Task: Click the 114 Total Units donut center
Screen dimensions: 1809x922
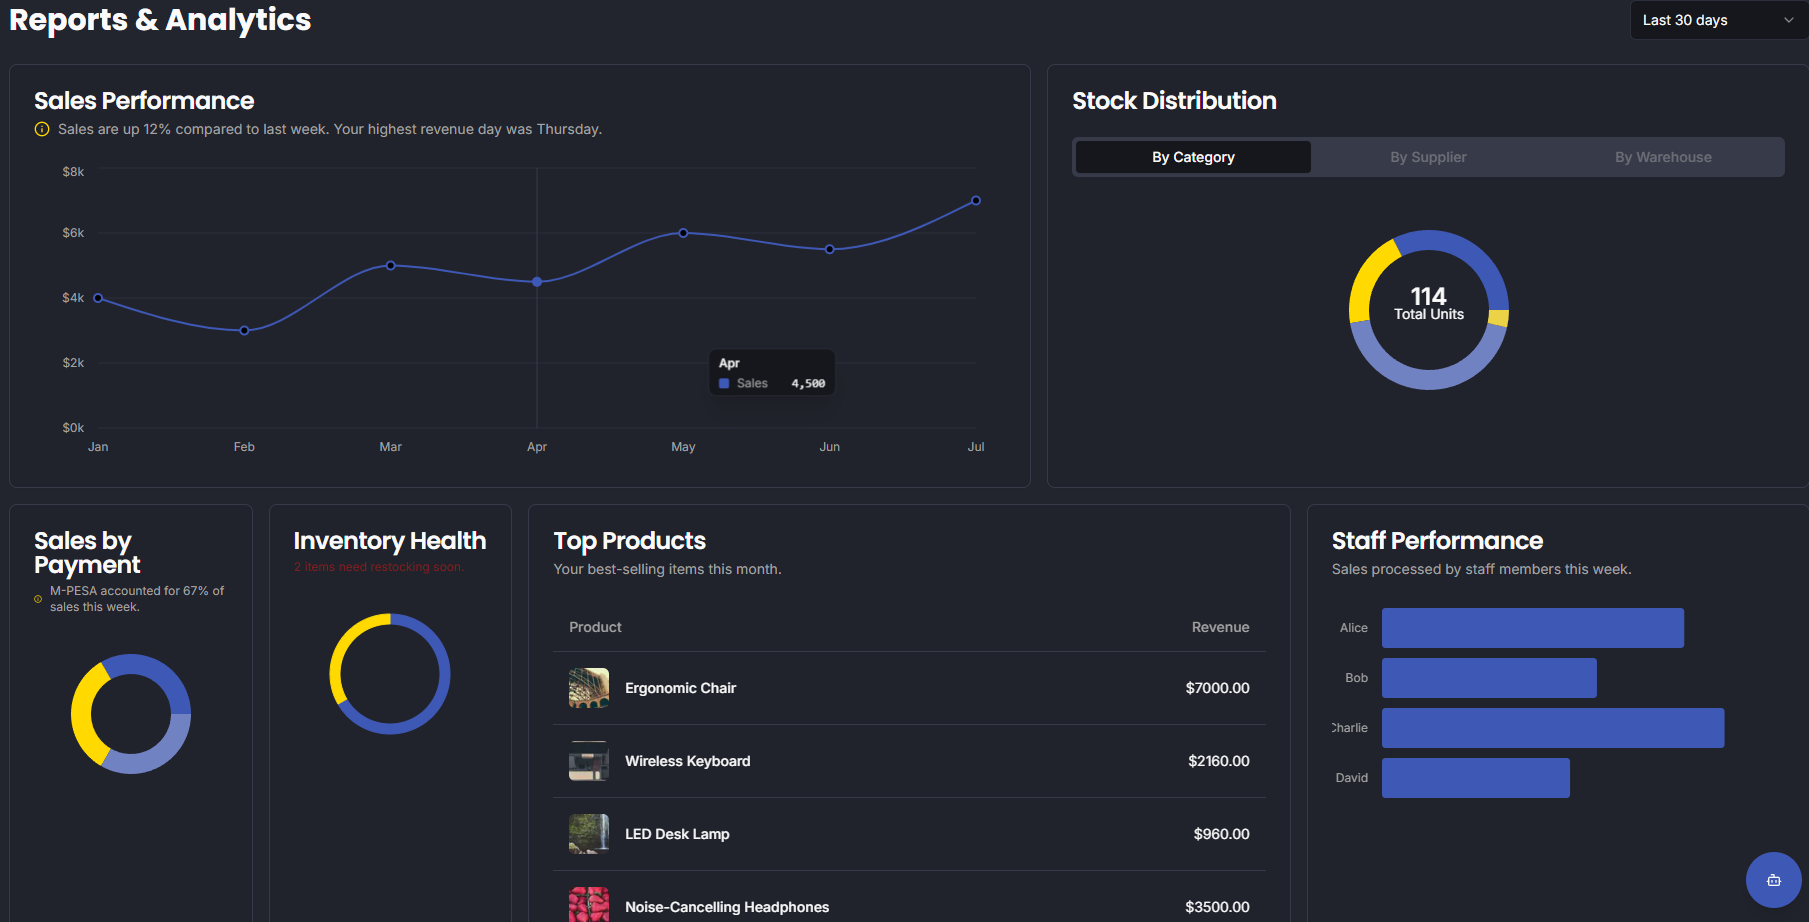Action: coord(1428,303)
